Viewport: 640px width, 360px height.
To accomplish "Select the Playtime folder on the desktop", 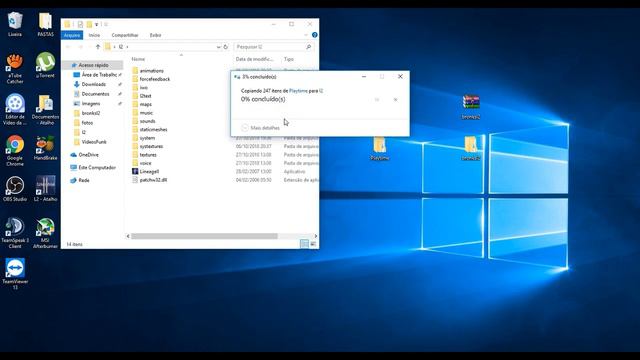I will pyautogui.click(x=380, y=149).
